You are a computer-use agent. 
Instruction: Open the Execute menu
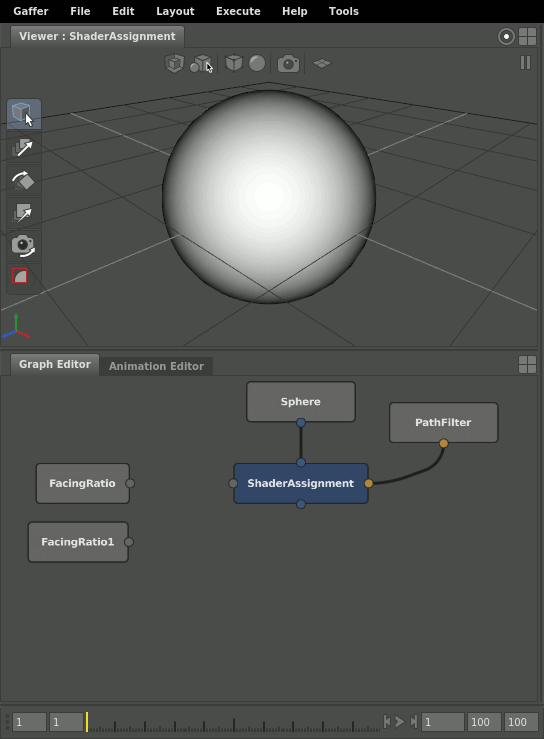(238, 11)
